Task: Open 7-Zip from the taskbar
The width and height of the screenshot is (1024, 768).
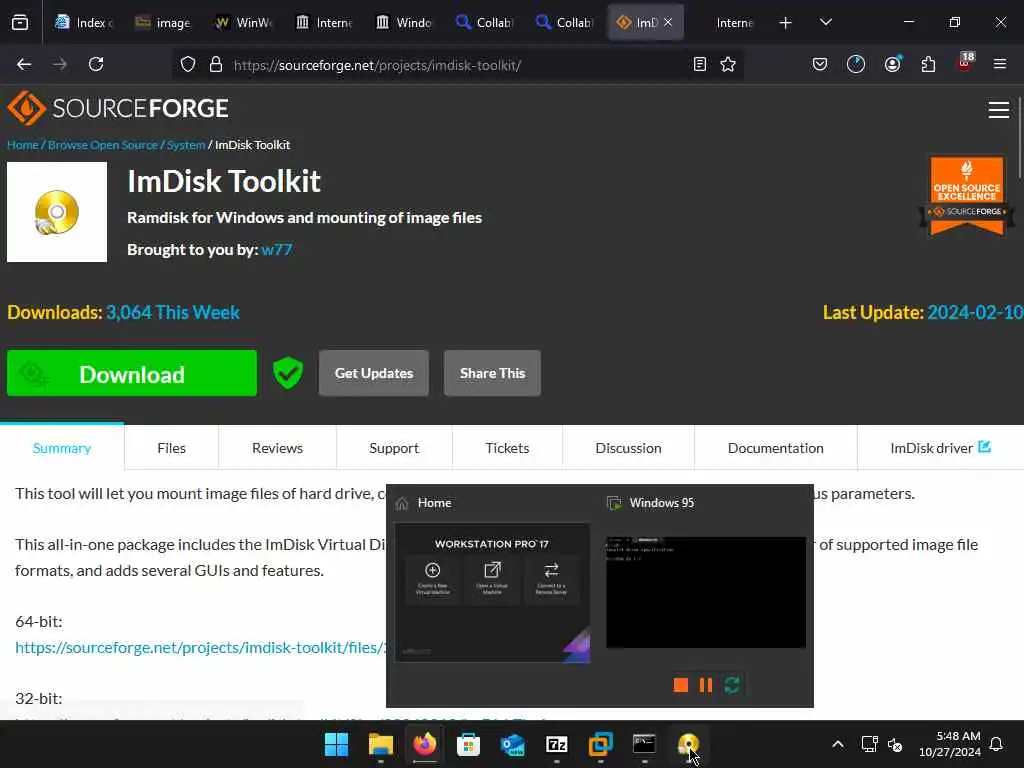Action: (x=556, y=744)
